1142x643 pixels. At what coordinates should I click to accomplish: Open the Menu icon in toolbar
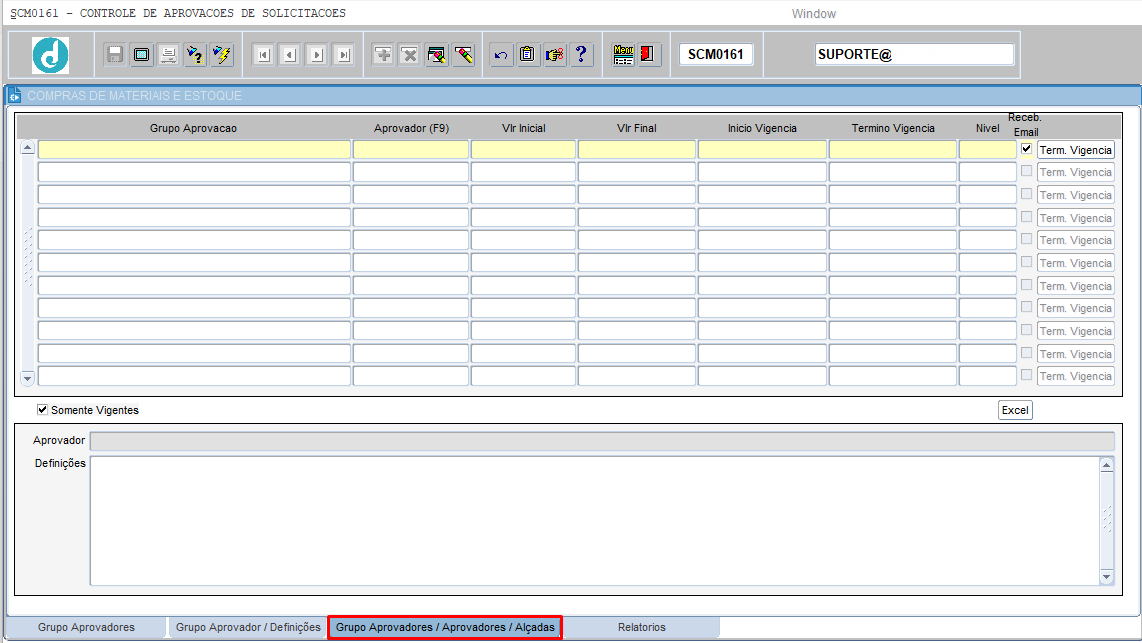click(x=623, y=55)
